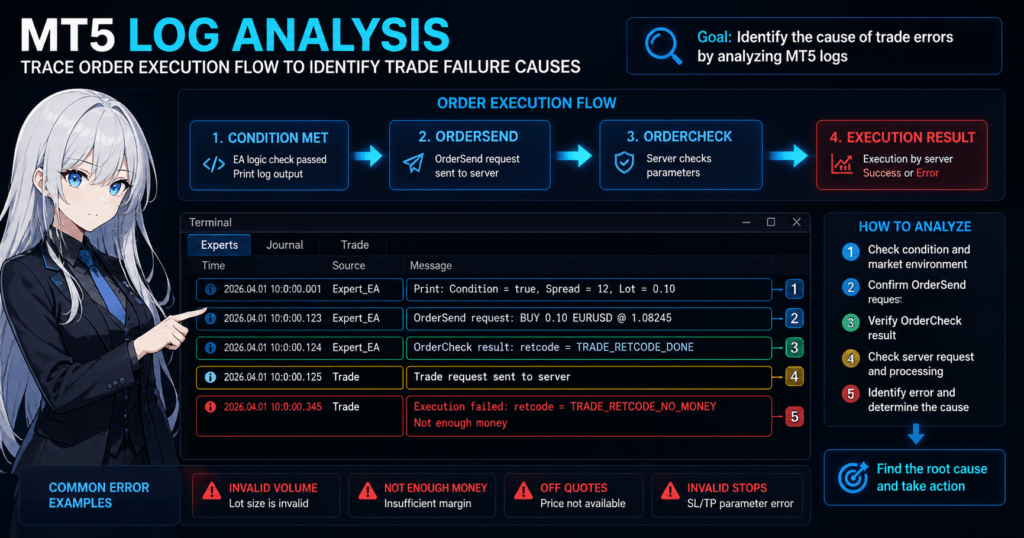Click the HOW TO ANALYZE heading
The image size is (1024, 538).
pos(914,227)
